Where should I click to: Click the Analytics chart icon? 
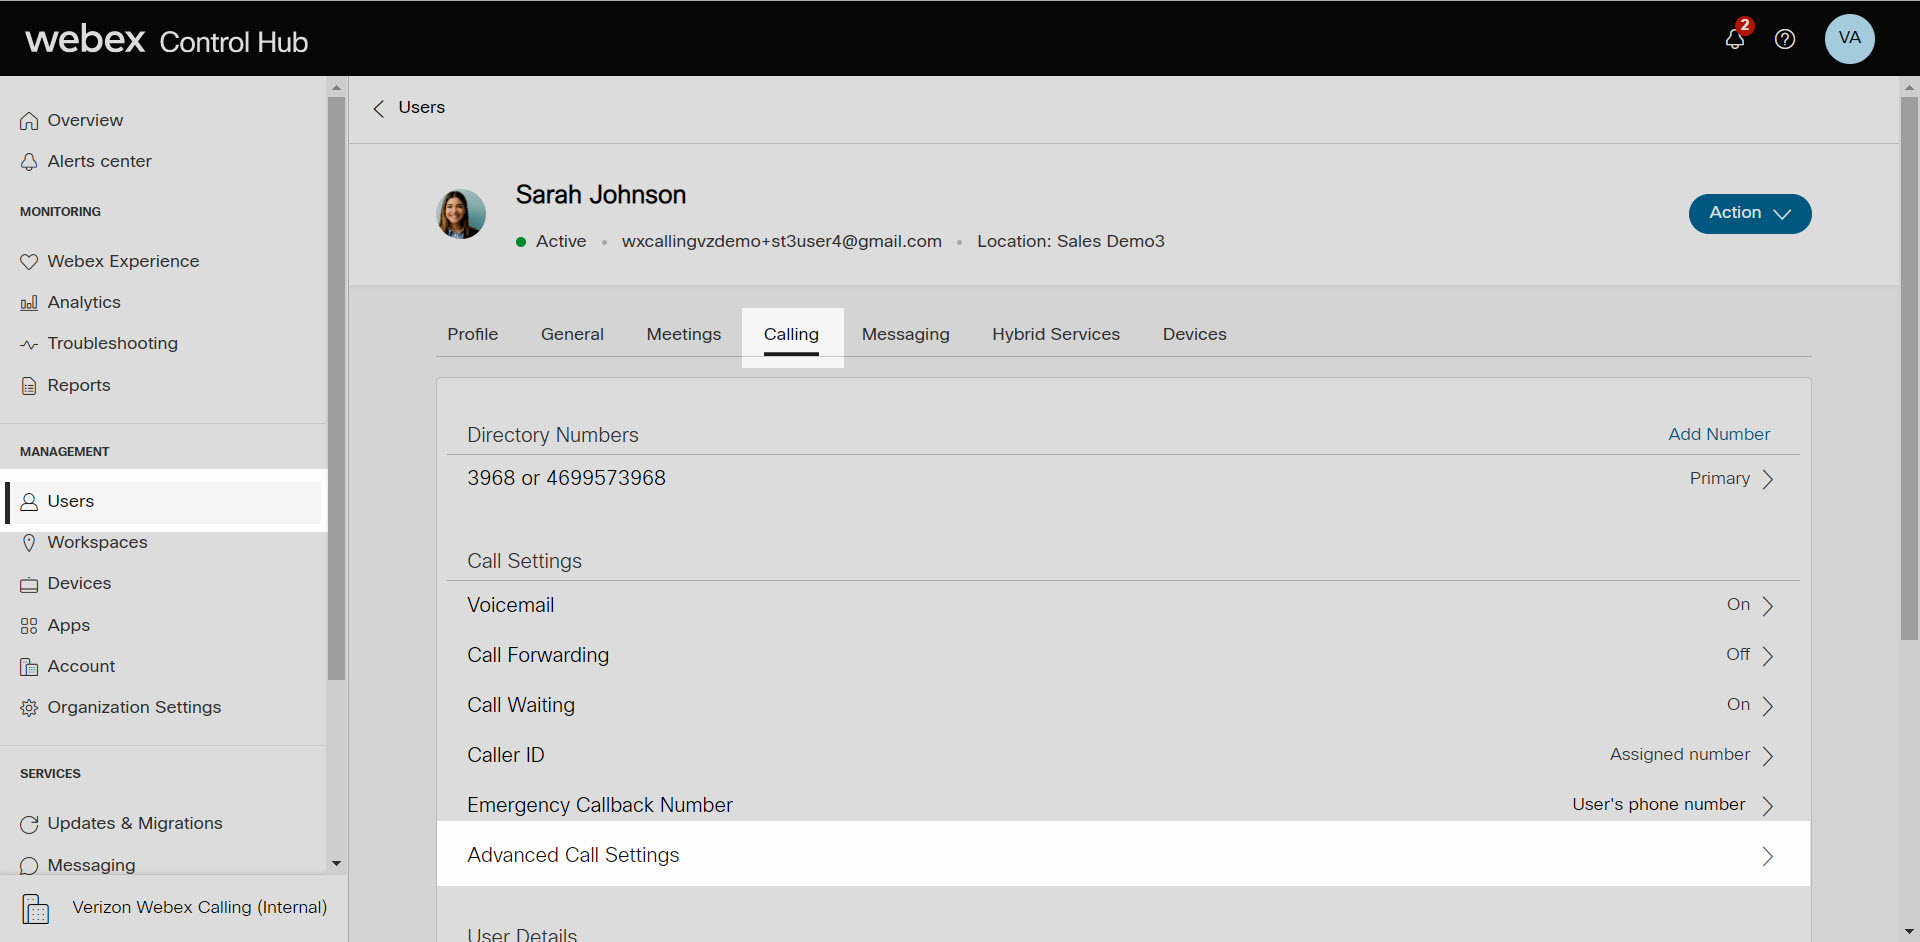click(29, 303)
